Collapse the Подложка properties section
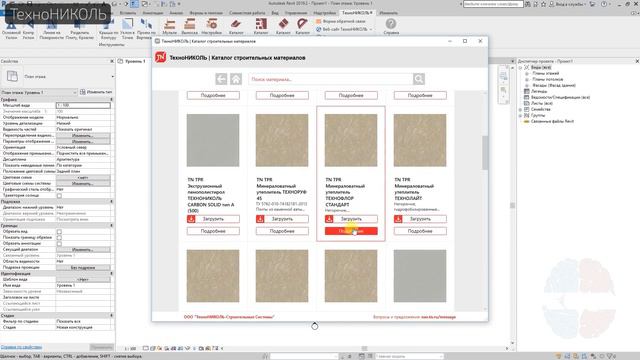Viewport: 640px width, 360px height. click(111, 202)
